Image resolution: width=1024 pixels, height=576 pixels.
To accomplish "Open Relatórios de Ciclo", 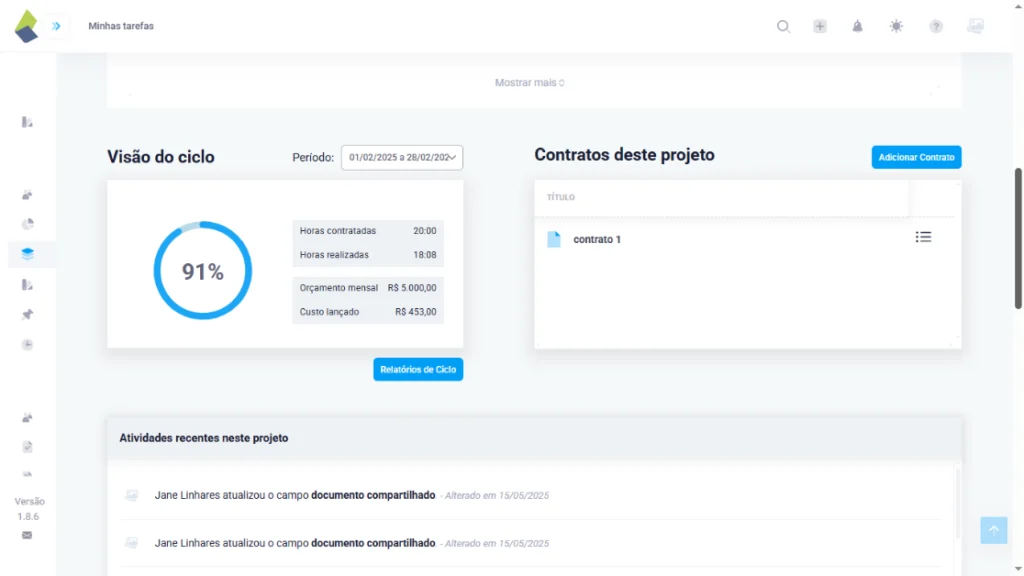I will 418,369.
